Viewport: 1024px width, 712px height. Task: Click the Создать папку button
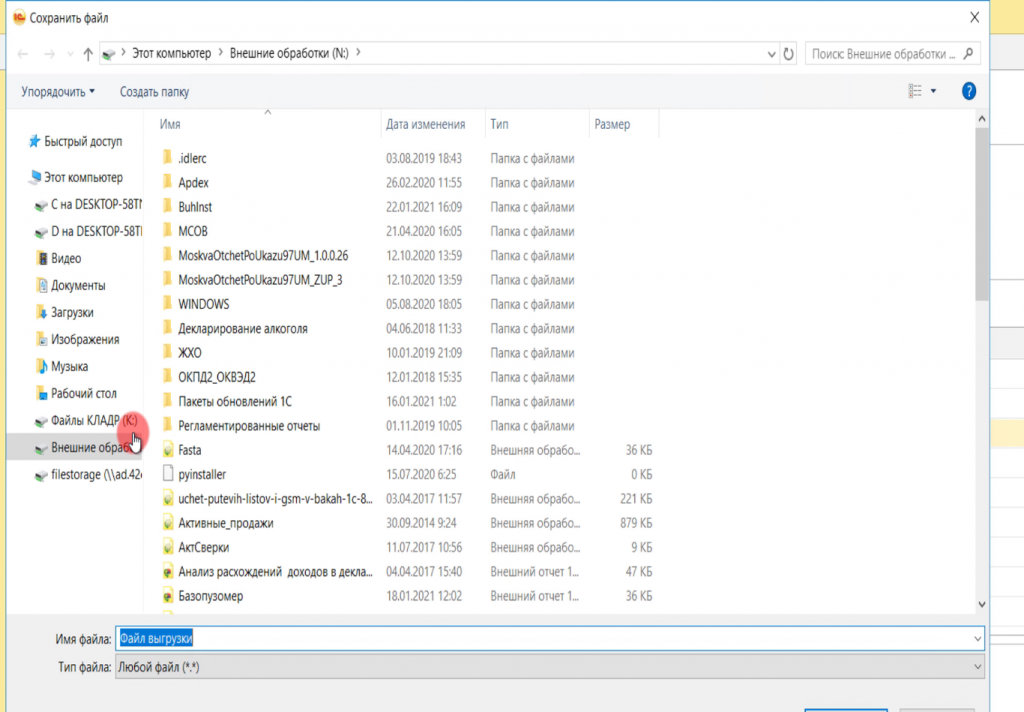click(154, 92)
